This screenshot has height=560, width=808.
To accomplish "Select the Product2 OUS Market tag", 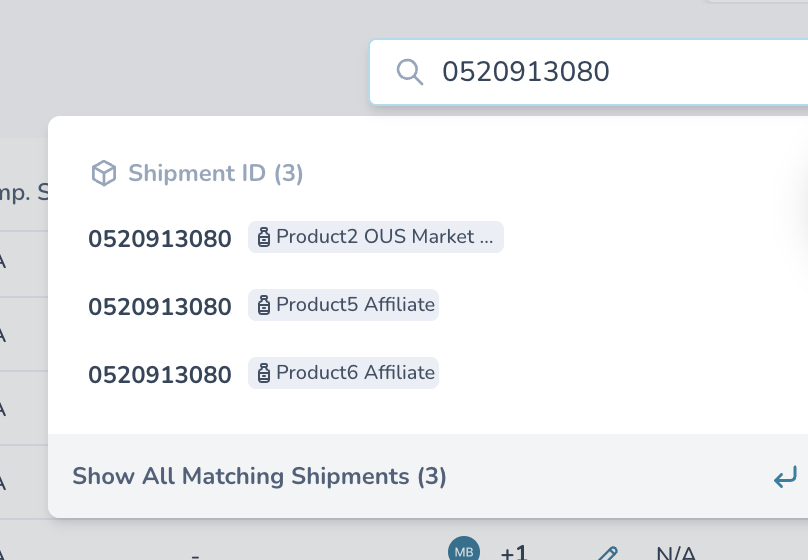I will point(376,237).
